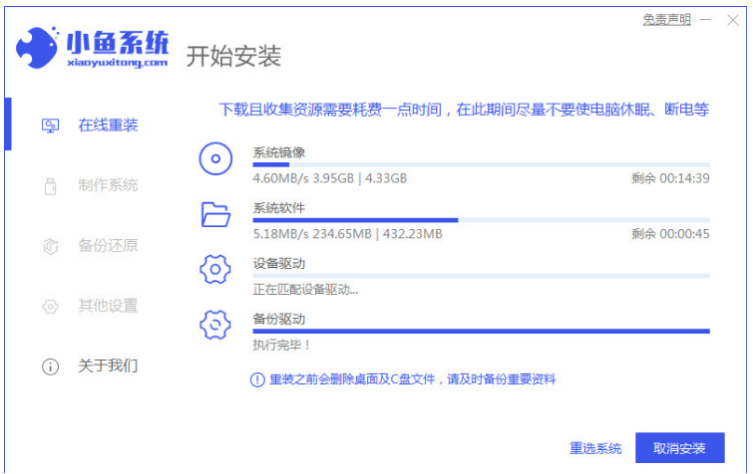753x474 pixels.
Task: Click the 系统镜像 download progress bar
Action: pos(481,163)
